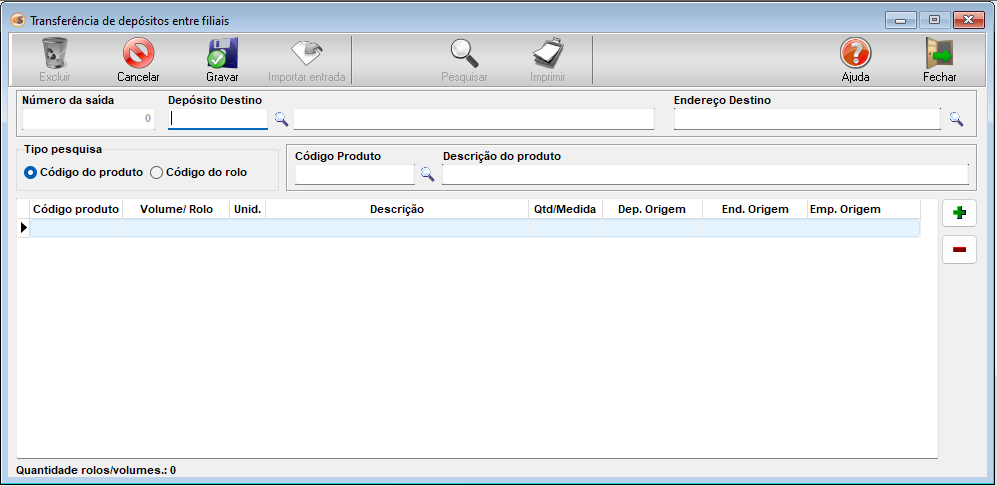The height and width of the screenshot is (486, 997).
Task: Click the Descrição column header
Action: [x=397, y=209]
